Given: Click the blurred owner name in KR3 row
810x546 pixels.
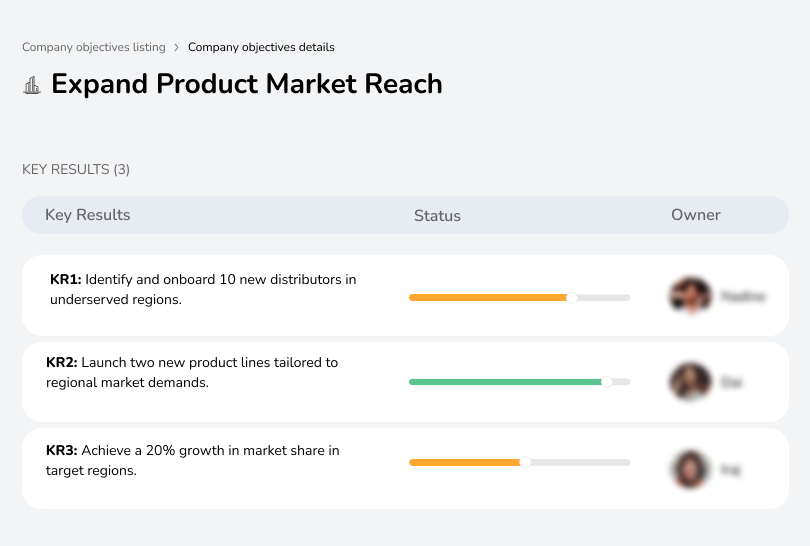Looking at the screenshot, I should [x=730, y=470].
